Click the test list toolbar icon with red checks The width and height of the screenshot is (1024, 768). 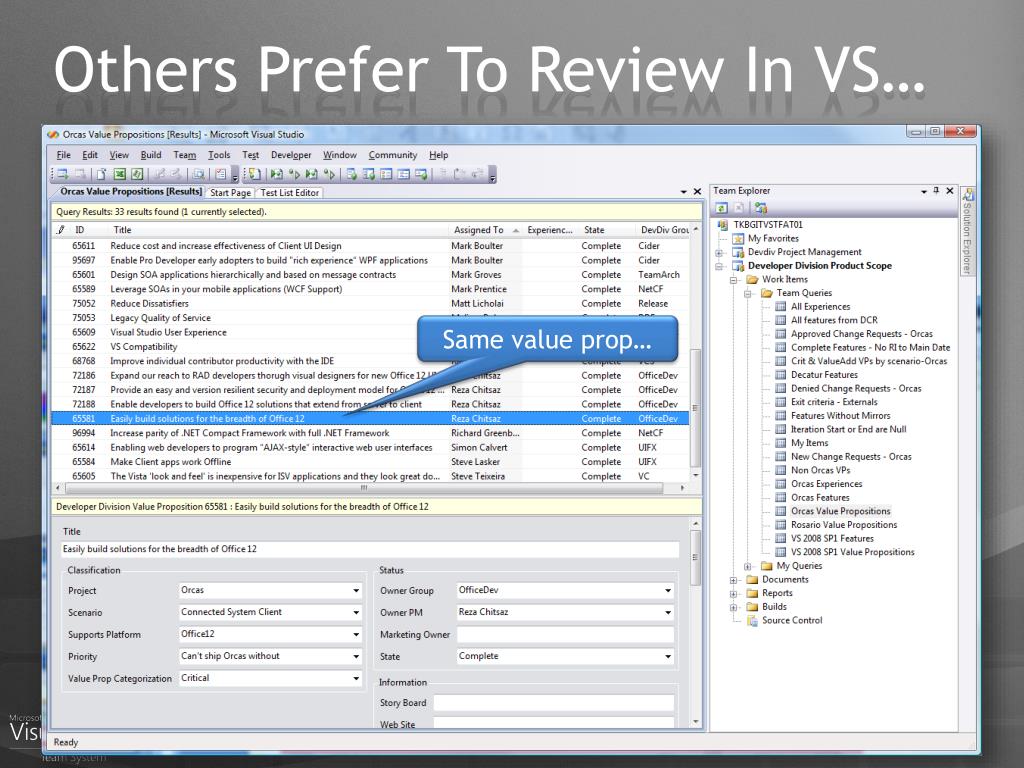coord(221,174)
